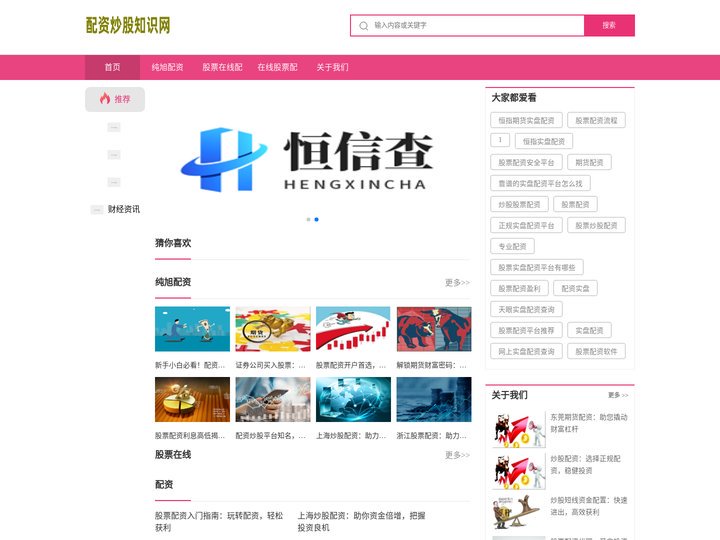Click the flame icon beside 推荐
Image resolution: width=720 pixels, height=540 pixels.
105,98
